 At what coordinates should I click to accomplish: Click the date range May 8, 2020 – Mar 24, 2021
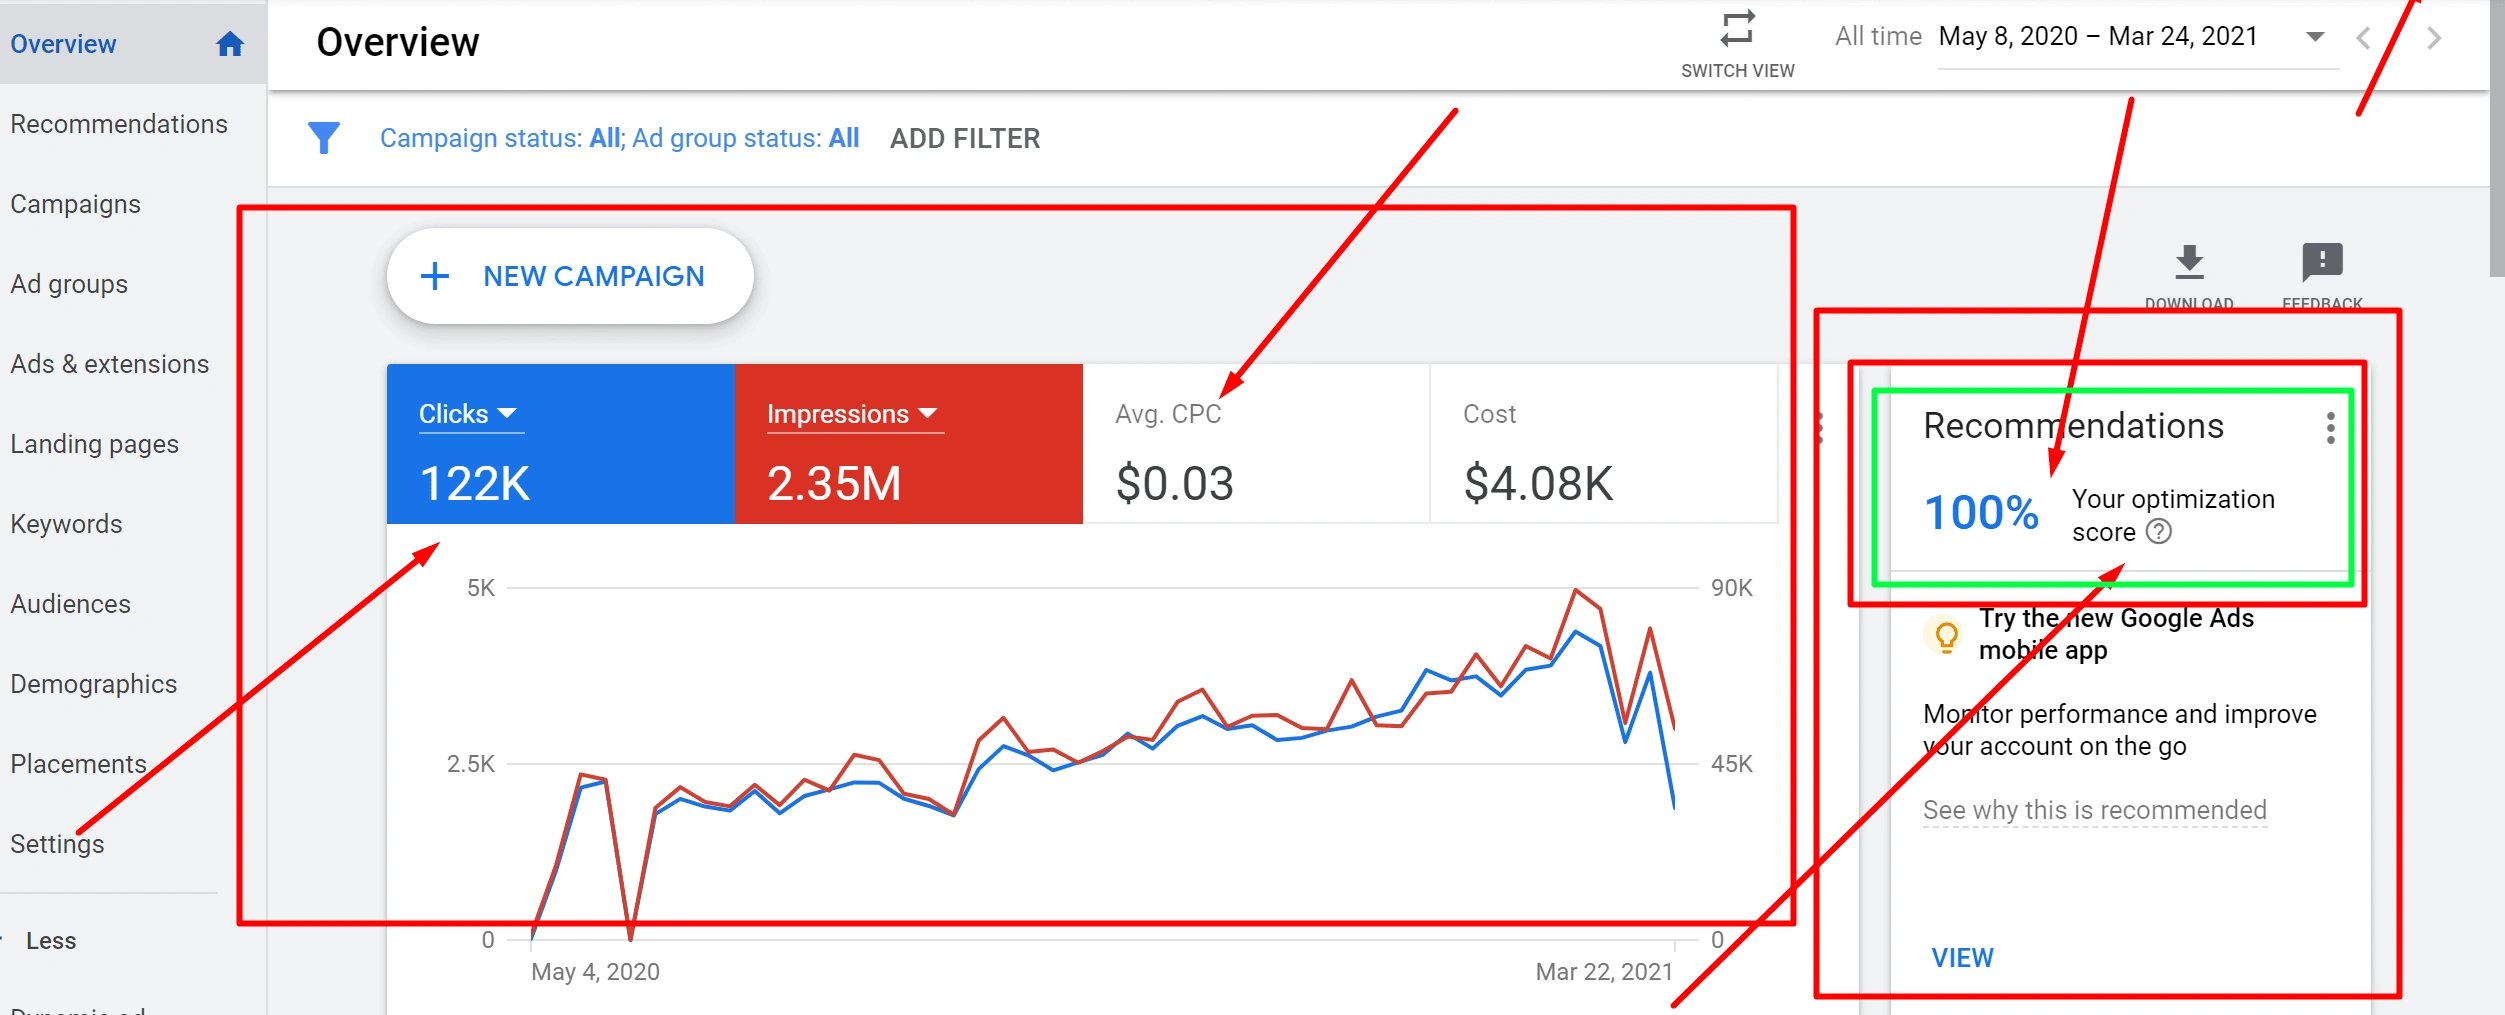[x=2098, y=37]
